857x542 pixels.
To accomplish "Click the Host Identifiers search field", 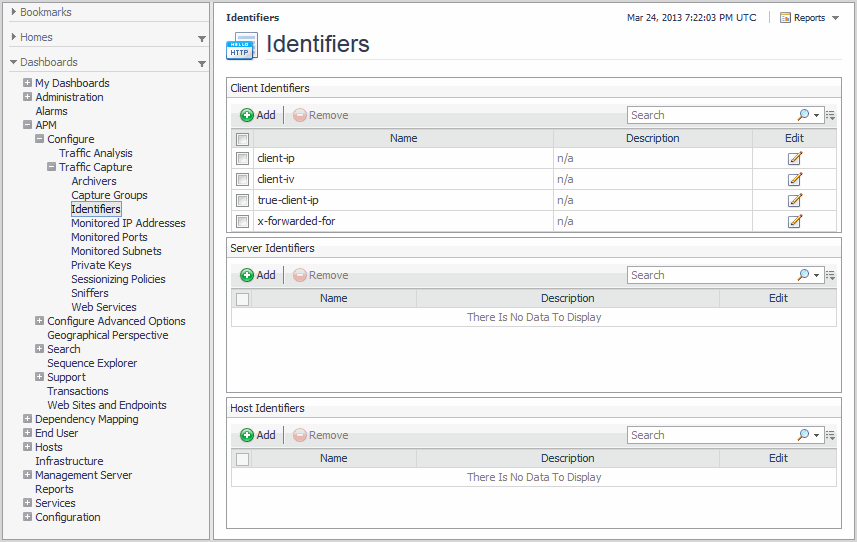I will tap(710, 435).
